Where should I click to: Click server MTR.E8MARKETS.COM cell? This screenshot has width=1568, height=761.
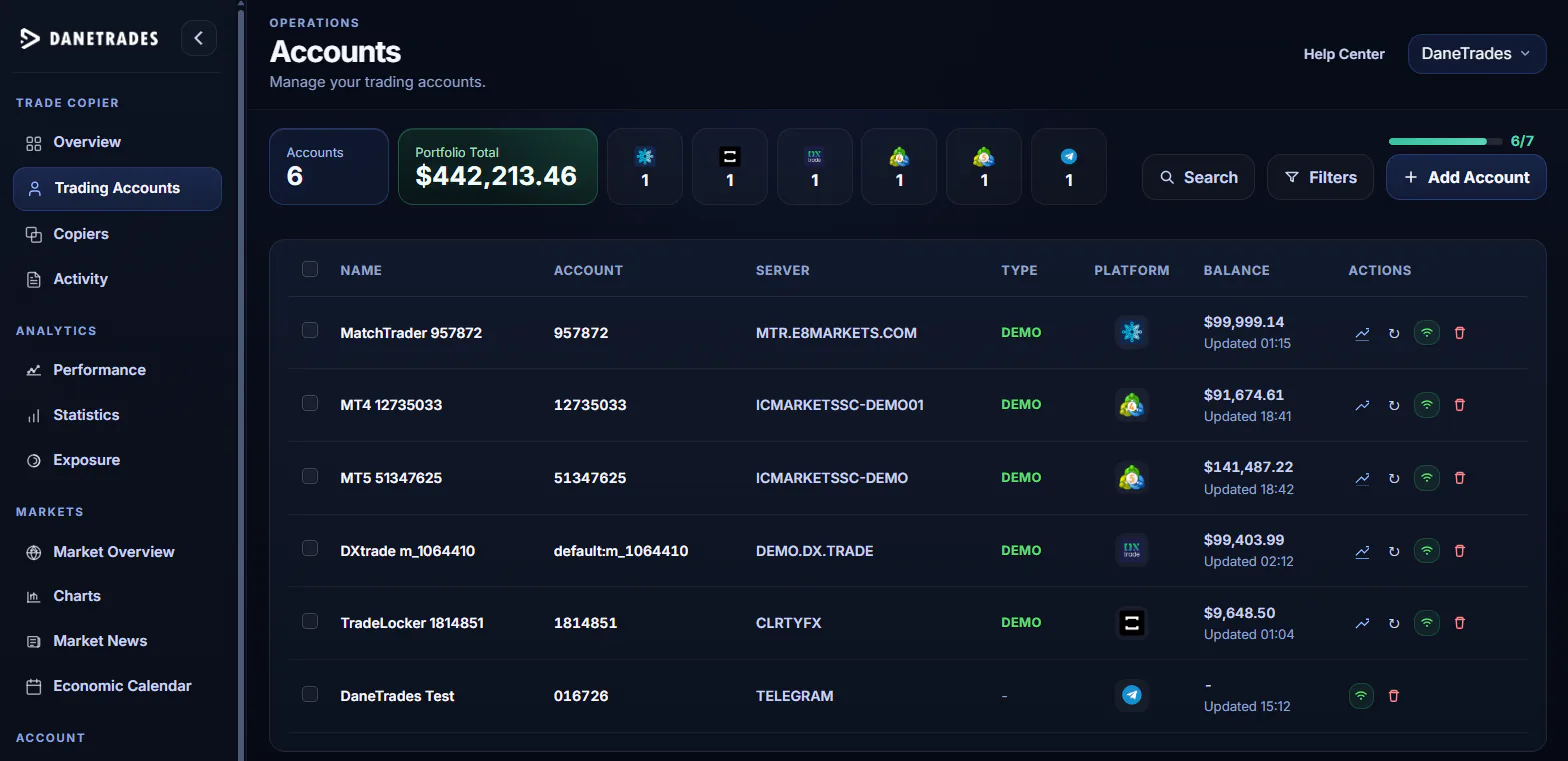836,333
